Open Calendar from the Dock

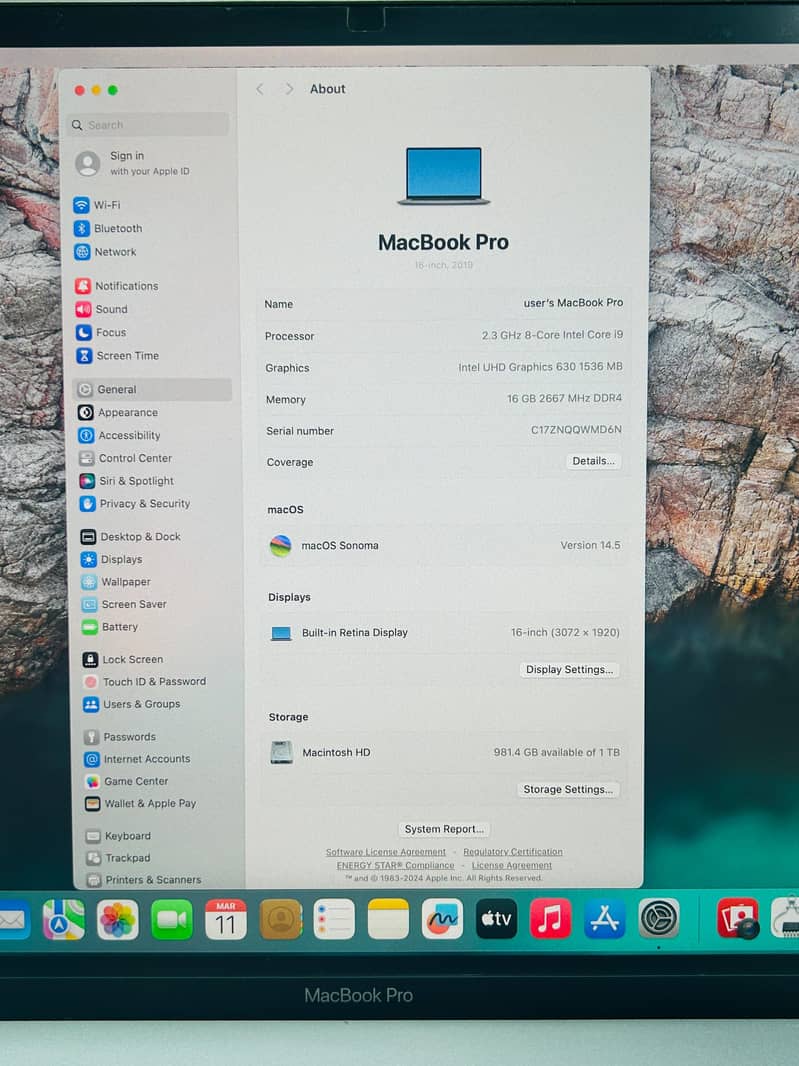[x=226, y=919]
